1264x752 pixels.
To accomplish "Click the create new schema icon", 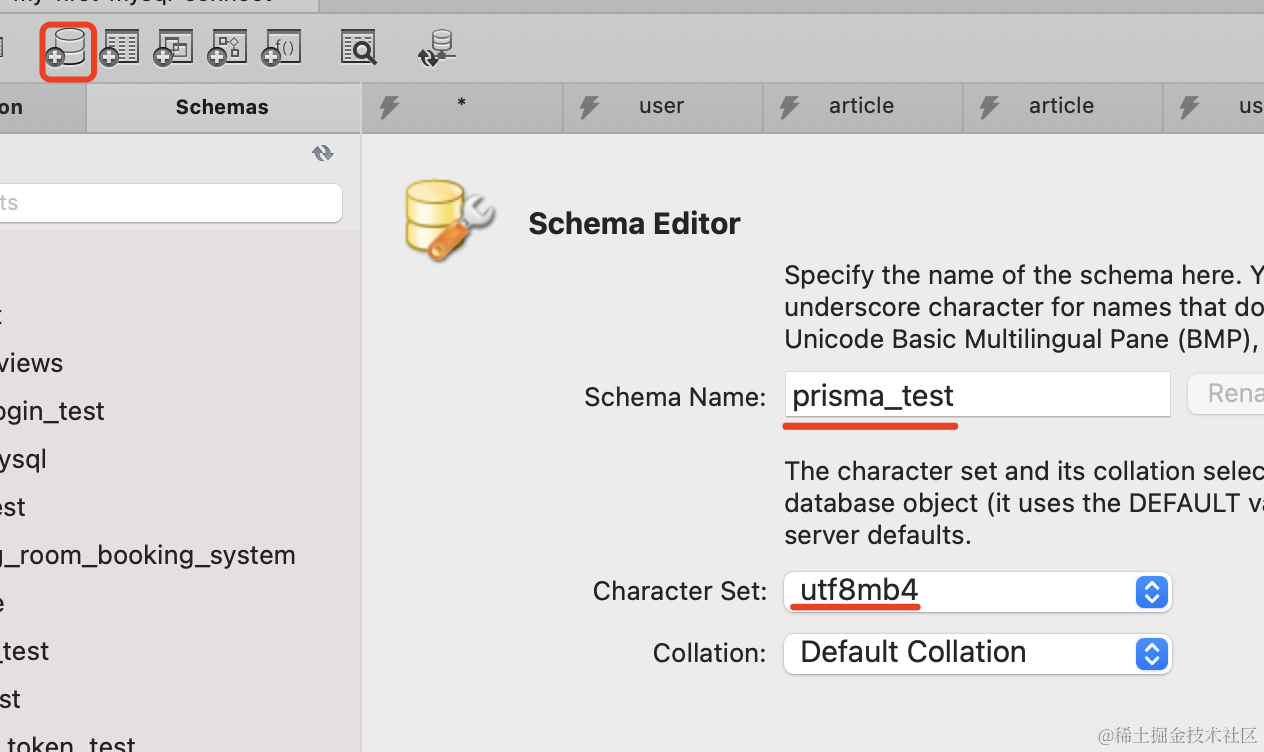I will tap(68, 49).
